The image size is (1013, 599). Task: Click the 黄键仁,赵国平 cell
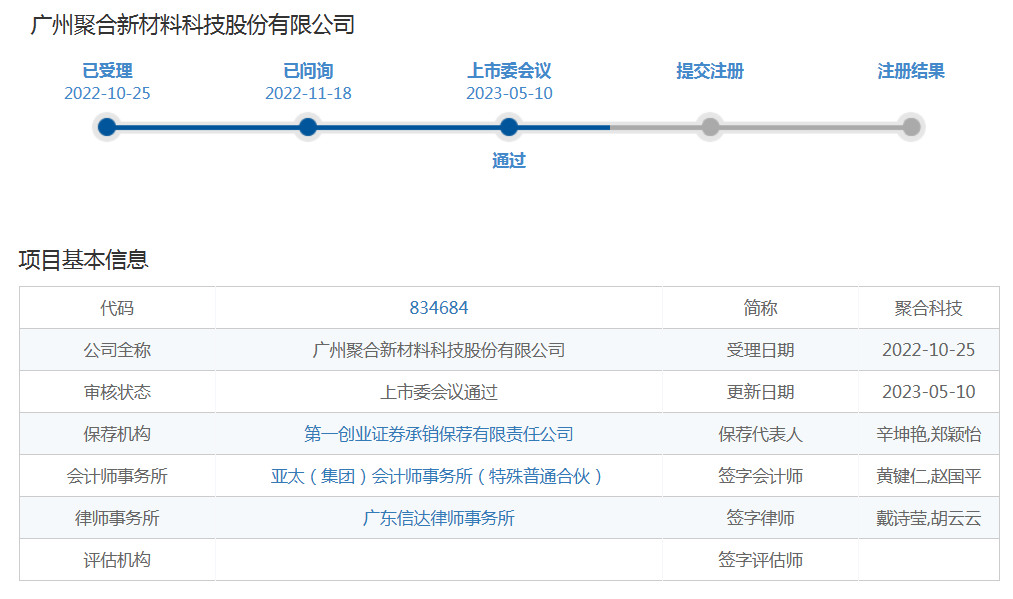click(x=928, y=476)
